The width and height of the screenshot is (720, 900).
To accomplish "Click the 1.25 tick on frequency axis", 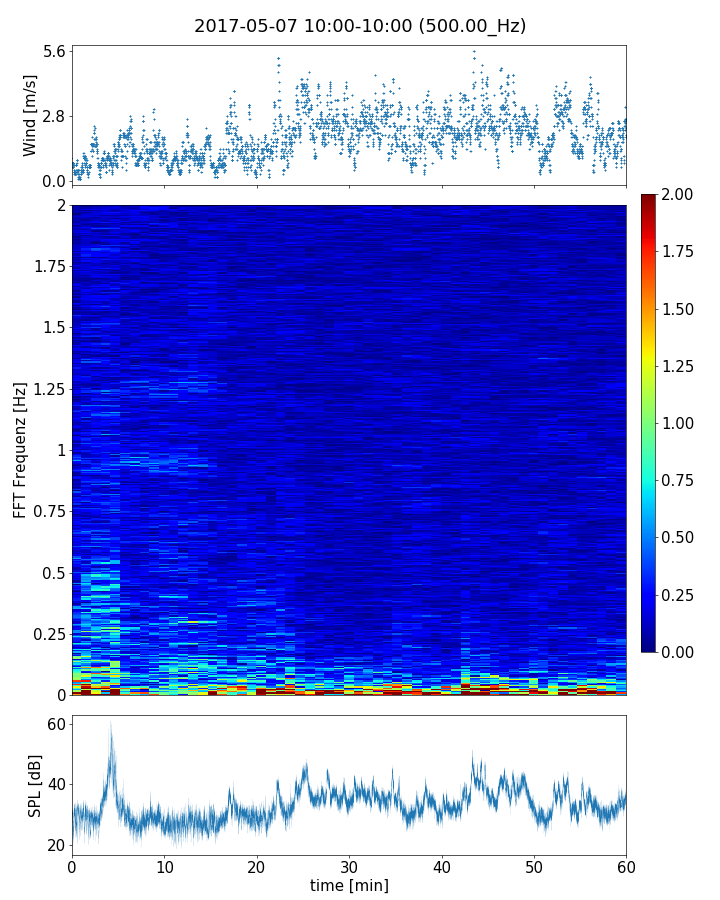I will [x=46, y=389].
